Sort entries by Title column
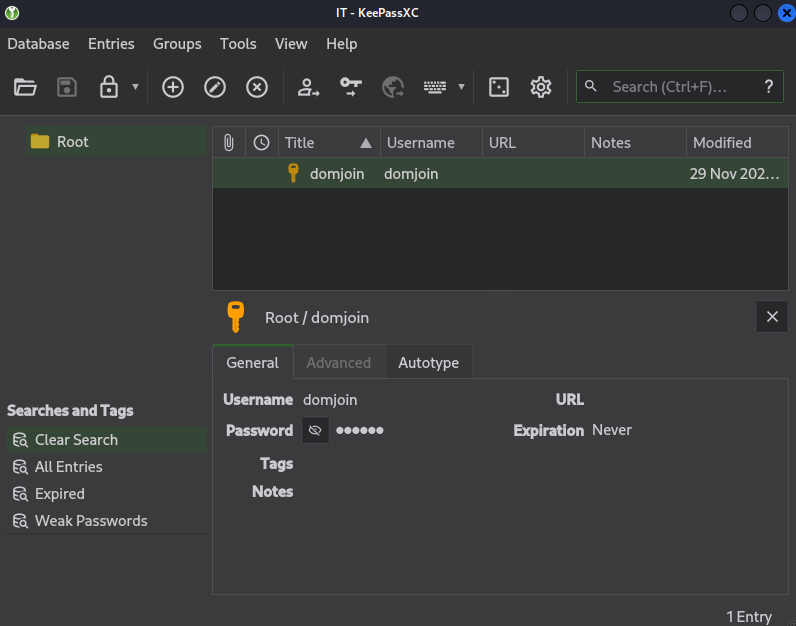This screenshot has width=796, height=626. pyautogui.click(x=329, y=143)
